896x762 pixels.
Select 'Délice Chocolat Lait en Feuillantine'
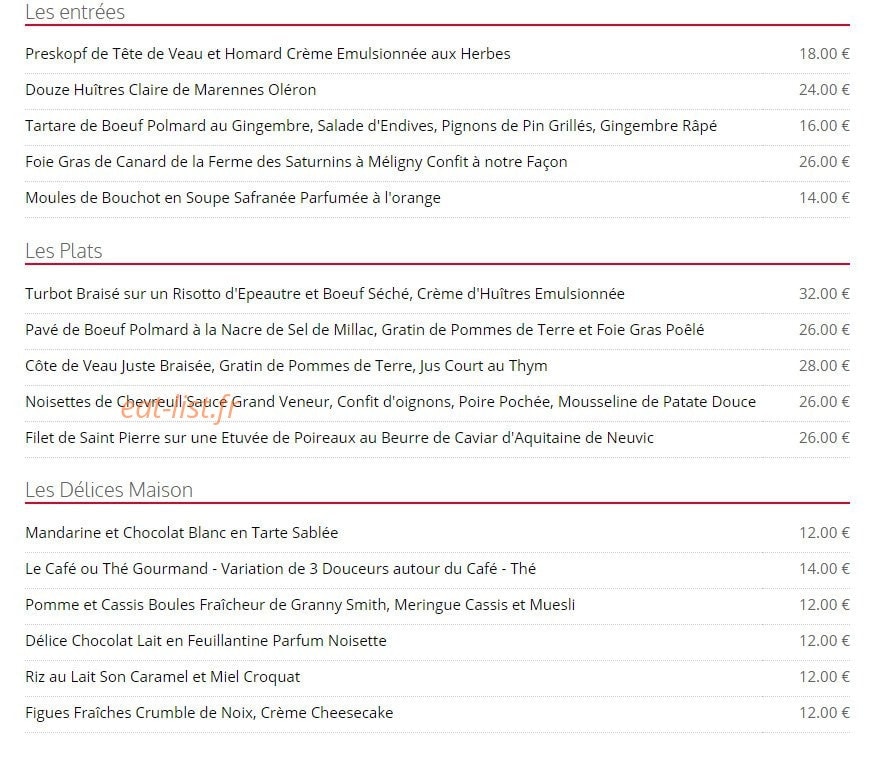pyautogui.click(x=206, y=640)
